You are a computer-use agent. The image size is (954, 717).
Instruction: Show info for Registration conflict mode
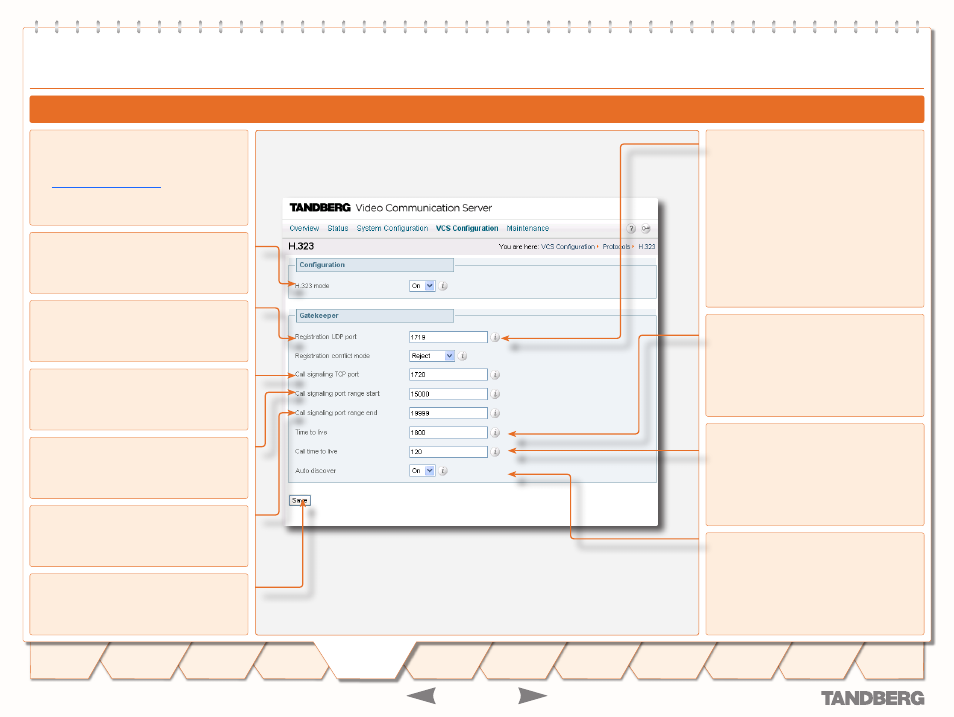[462, 356]
